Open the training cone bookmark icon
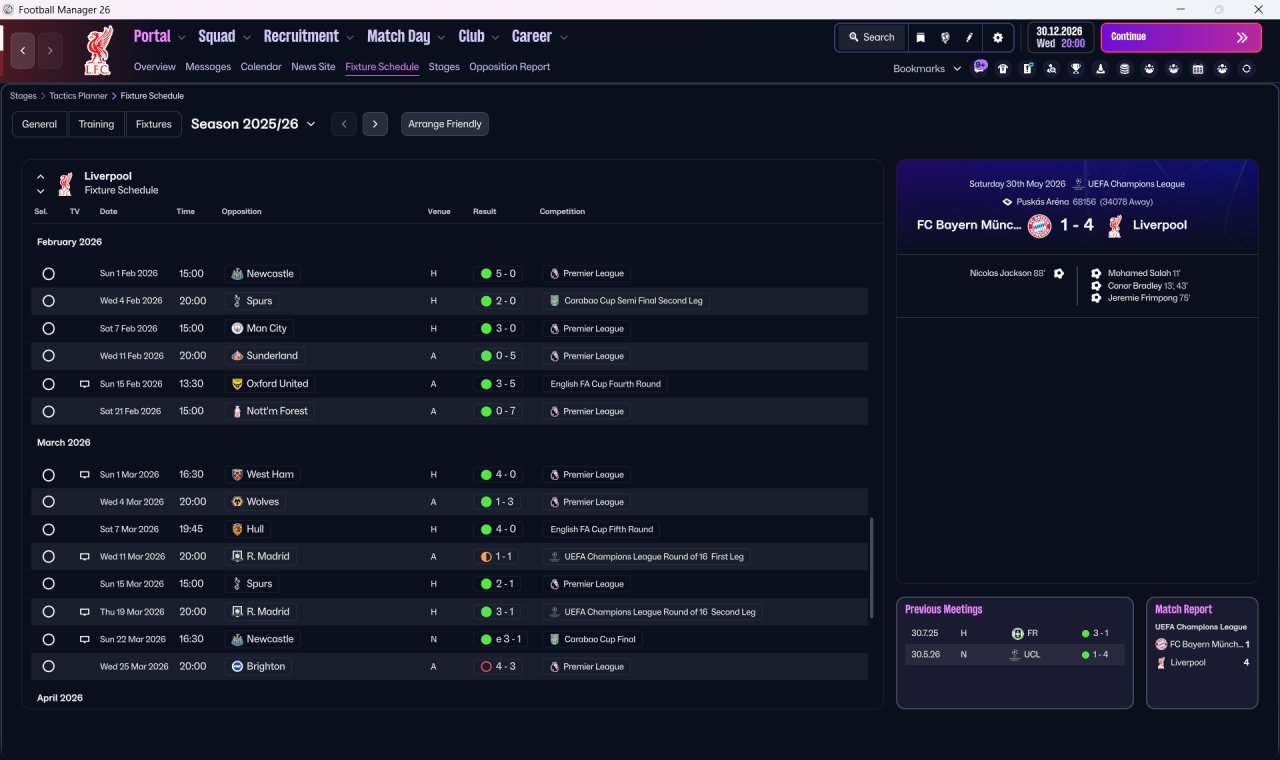 [1100, 69]
